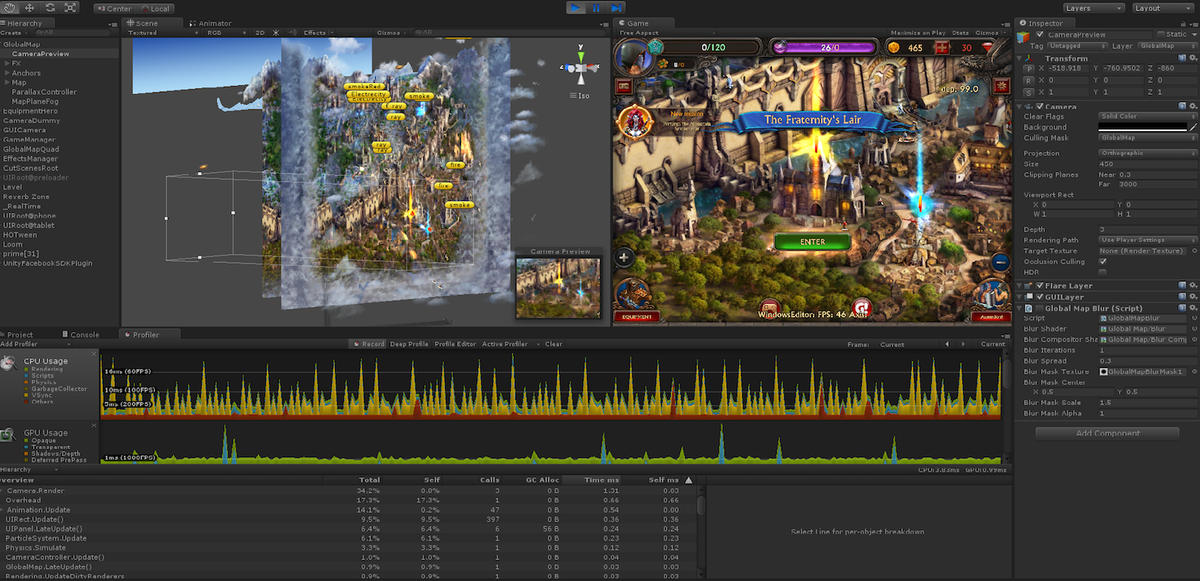Click the Play button

(576, 8)
